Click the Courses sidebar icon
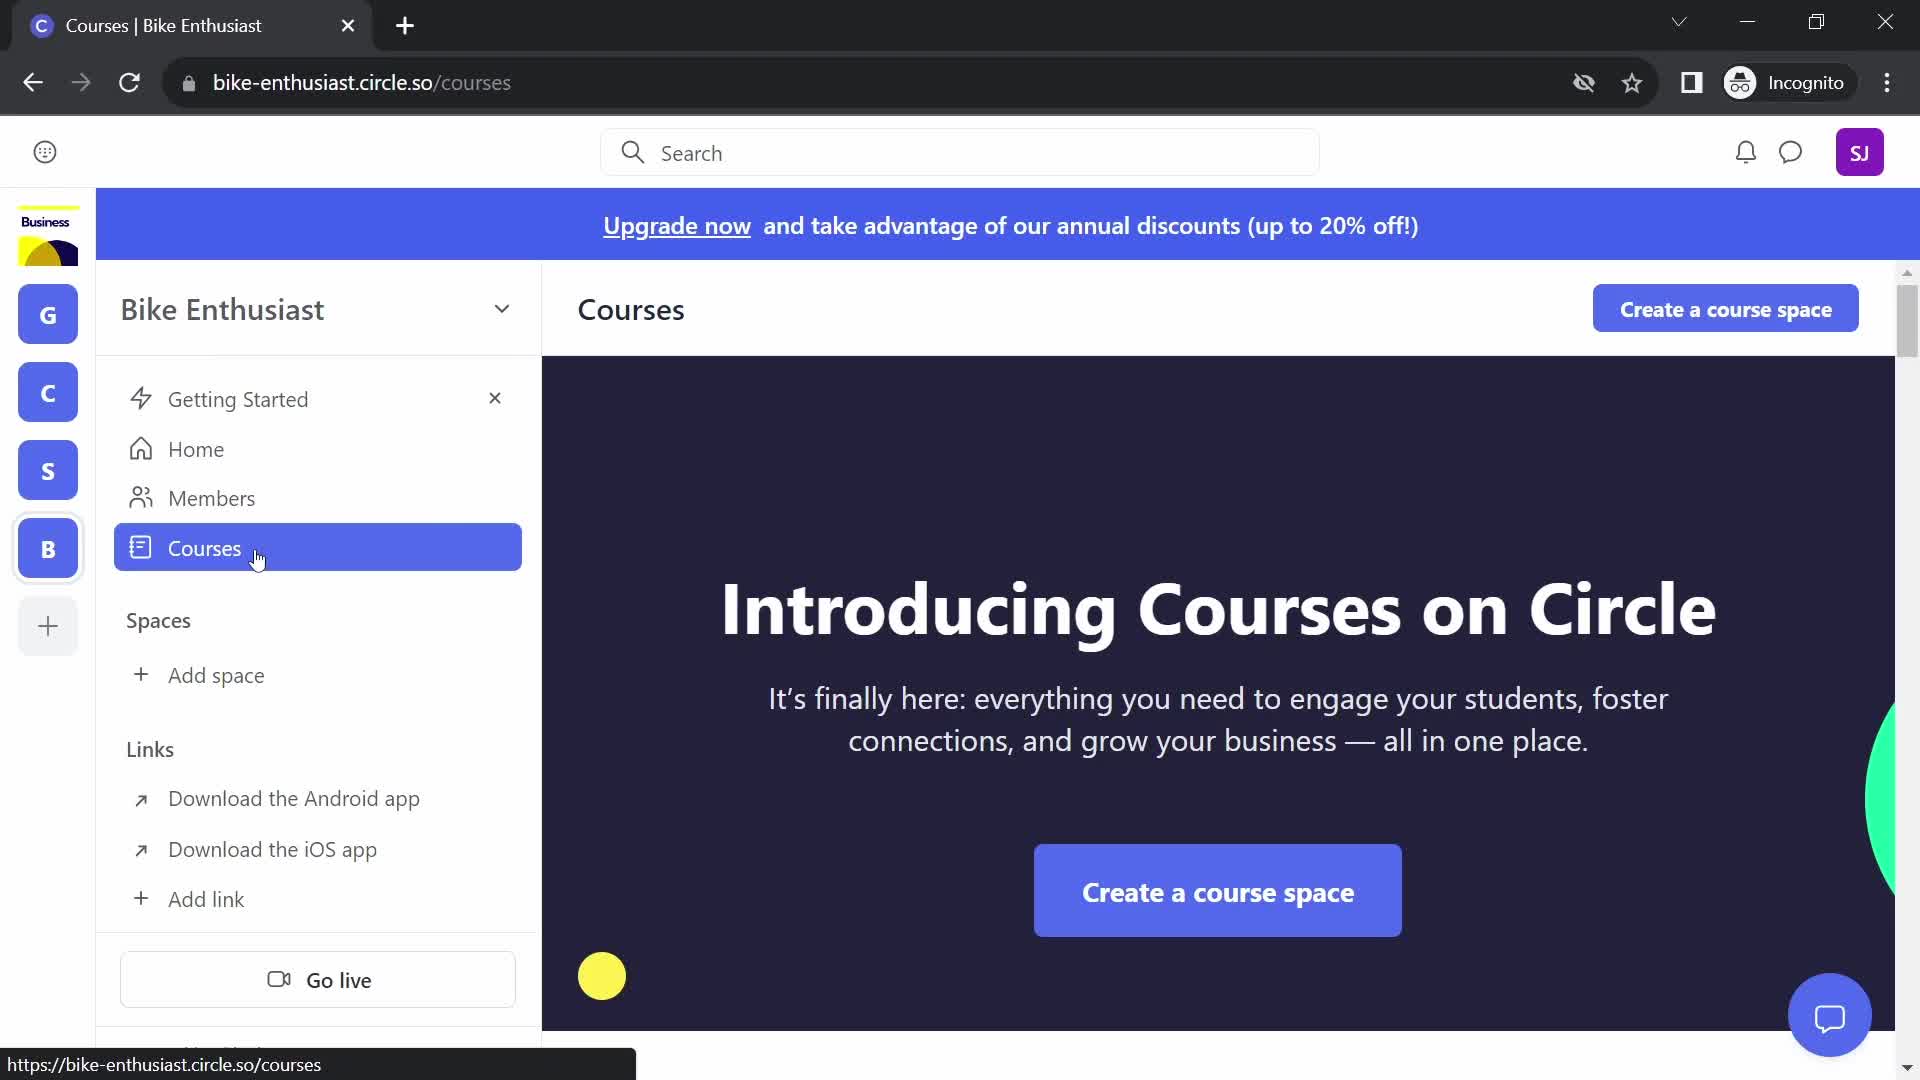The height and width of the screenshot is (1080, 1920). [x=141, y=547]
